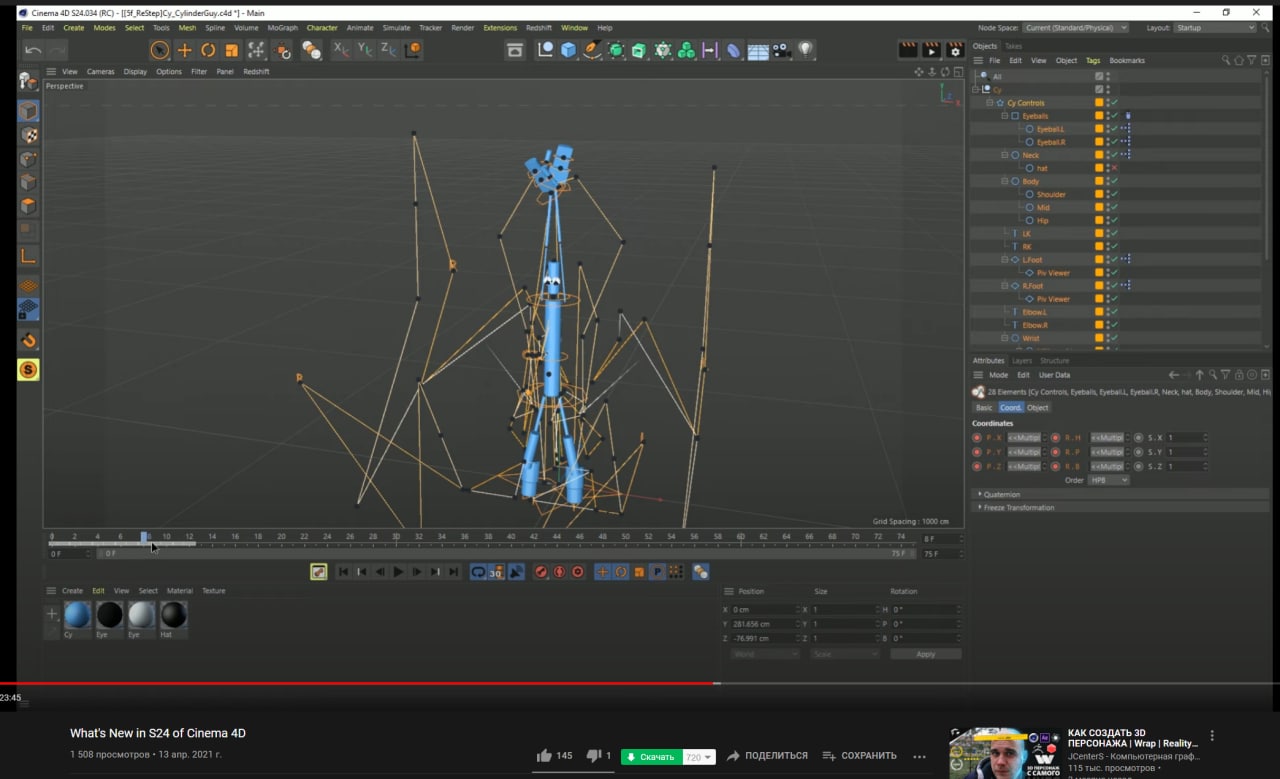Collapse the Cy Controls tree node

point(990,103)
